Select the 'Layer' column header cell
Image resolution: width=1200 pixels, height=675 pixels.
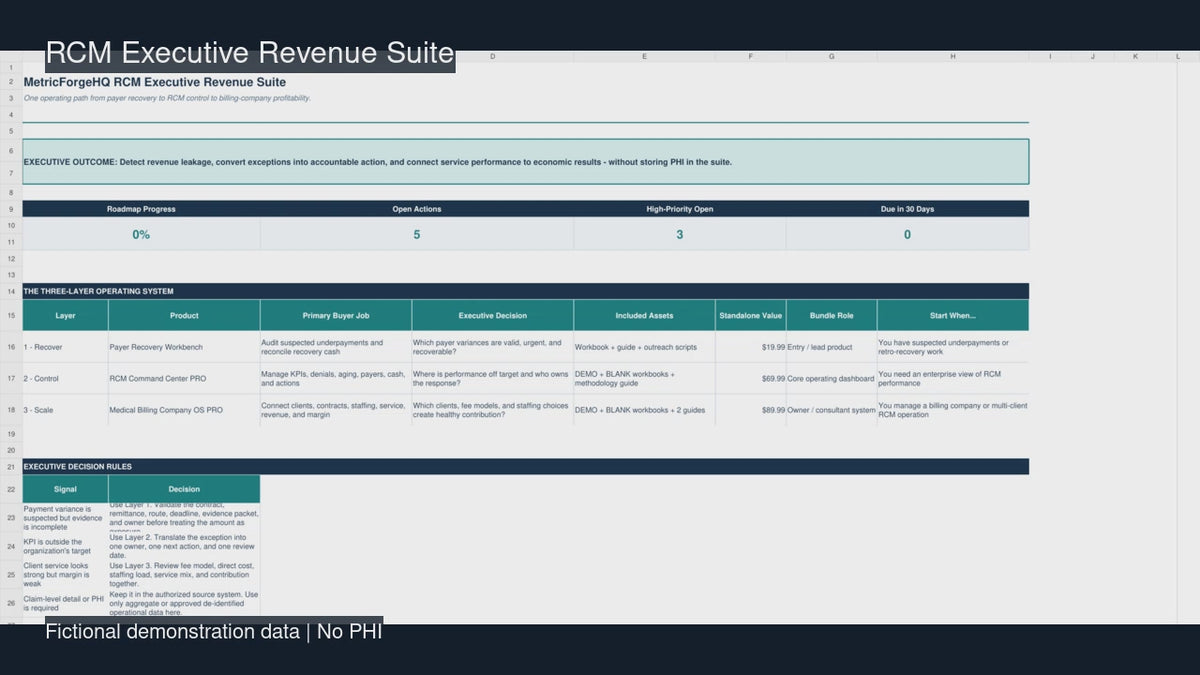point(65,315)
